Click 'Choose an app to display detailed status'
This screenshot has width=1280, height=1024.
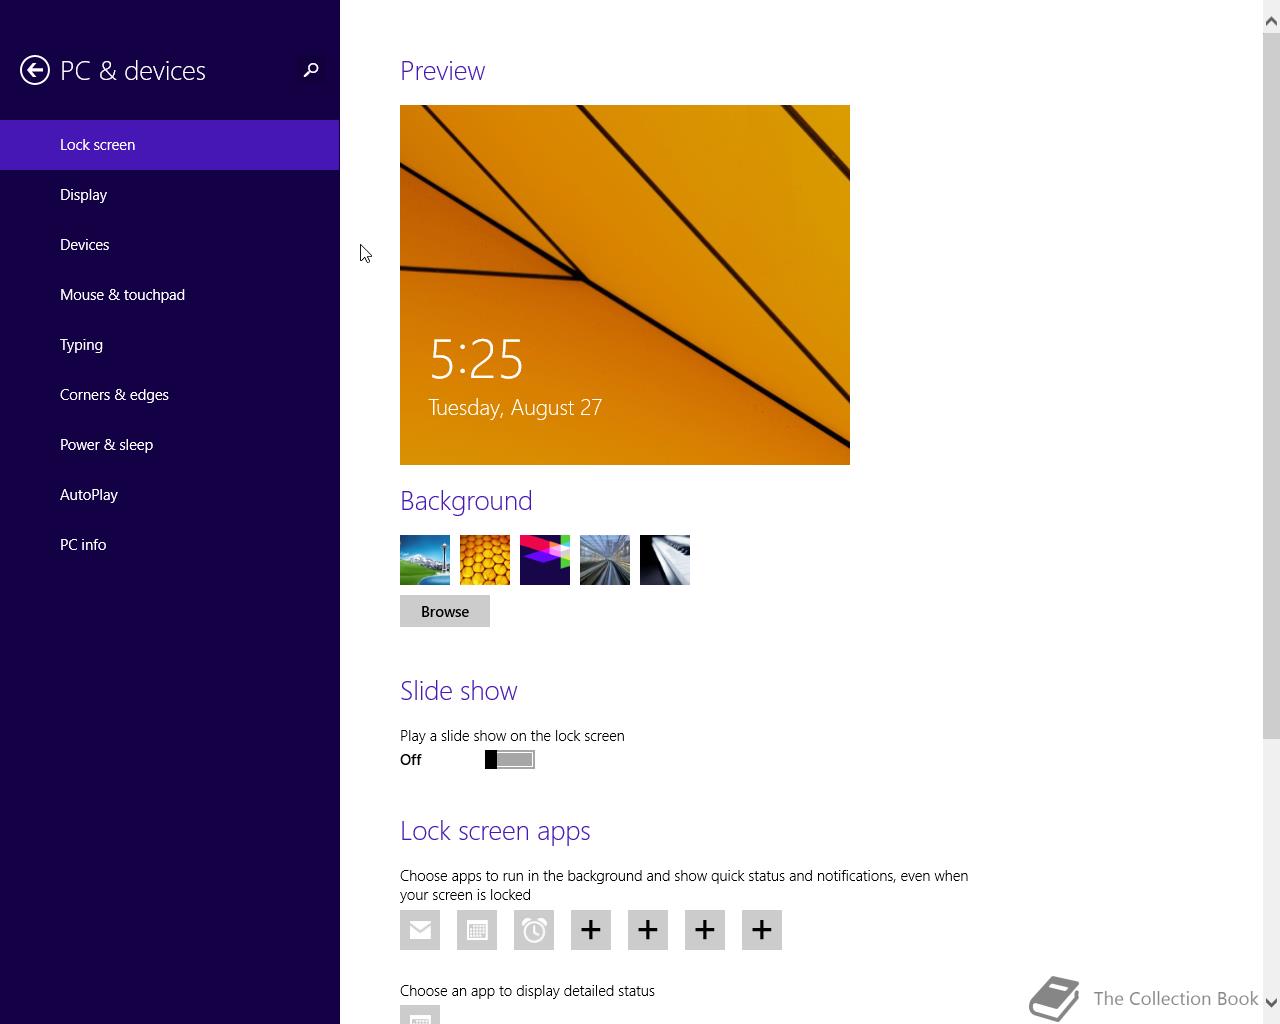click(527, 991)
